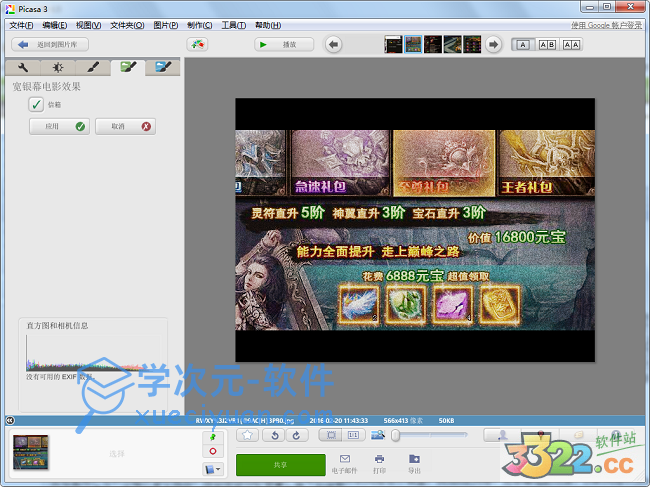This screenshot has width=650, height=487.
Task: Click the histogram graph area
Action: [x=93, y=353]
